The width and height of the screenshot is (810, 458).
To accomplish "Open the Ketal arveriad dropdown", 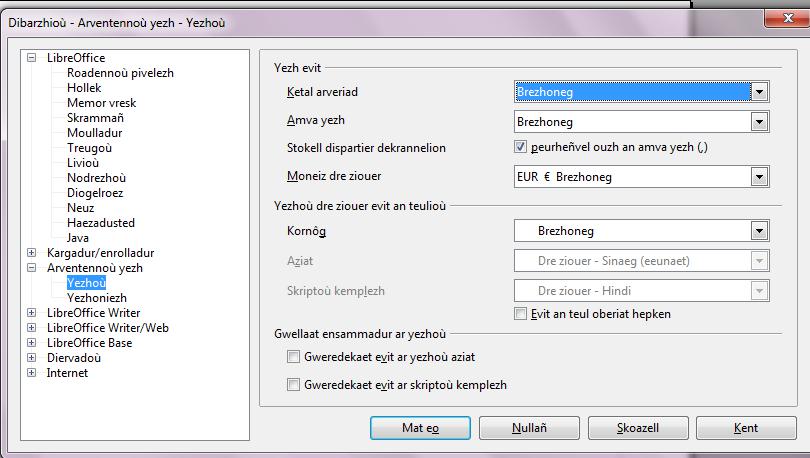I will pos(760,92).
